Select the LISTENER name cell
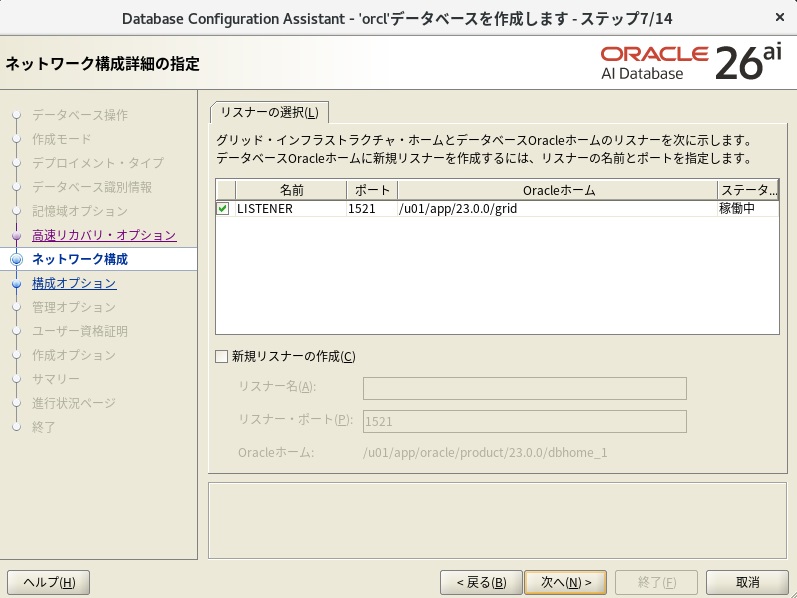The width and height of the screenshot is (797, 598). [x=291, y=208]
